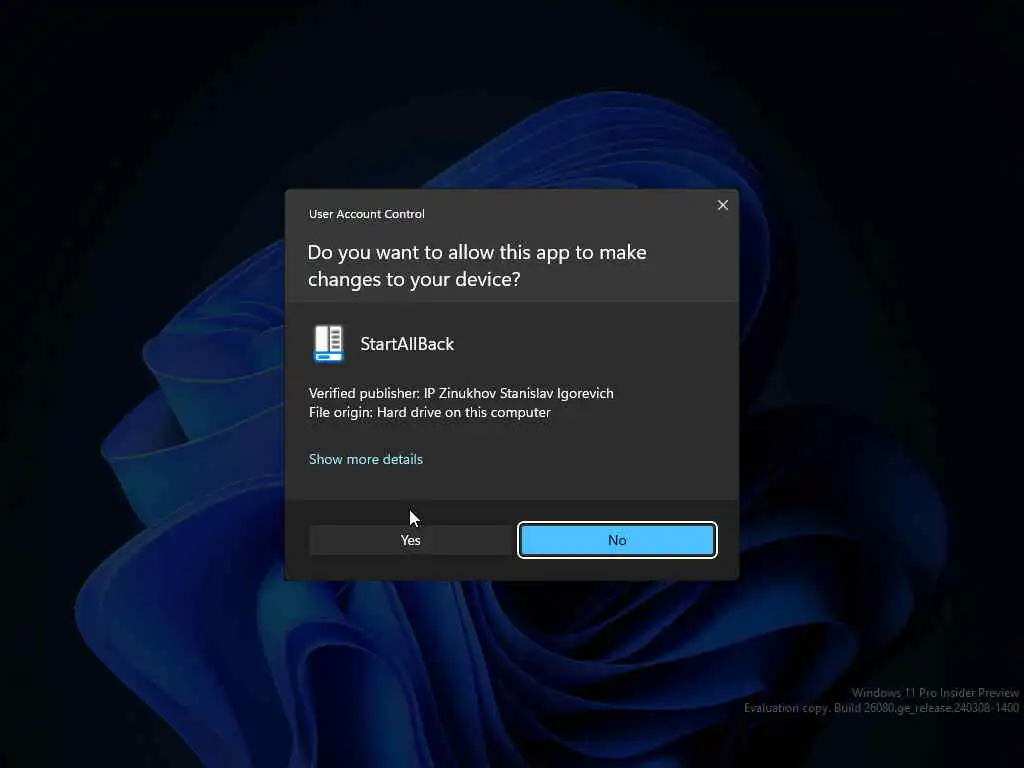This screenshot has width=1024, height=768.
Task: Select the StartAllBack program name text
Action: coord(407,344)
